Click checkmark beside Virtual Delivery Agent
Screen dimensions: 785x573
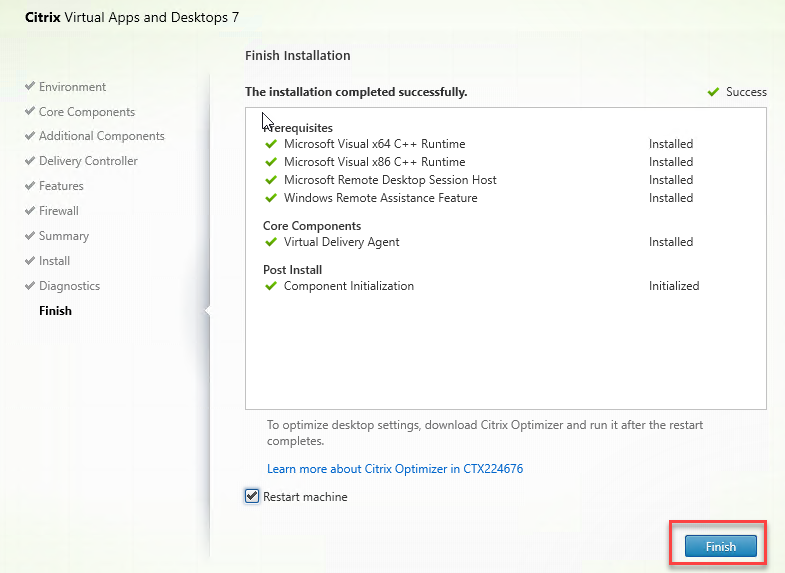270,242
